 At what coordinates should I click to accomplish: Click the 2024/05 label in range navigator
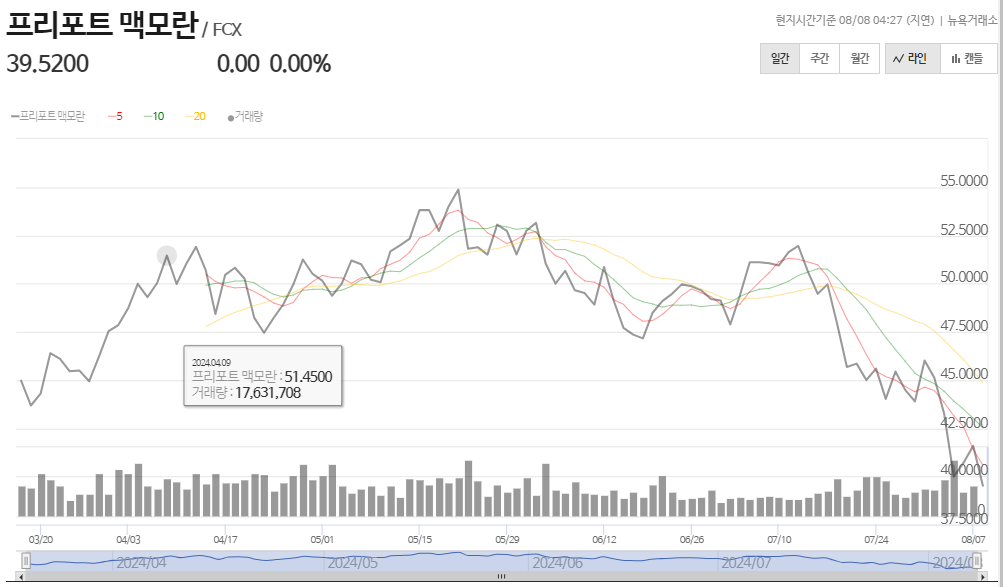(x=352, y=563)
